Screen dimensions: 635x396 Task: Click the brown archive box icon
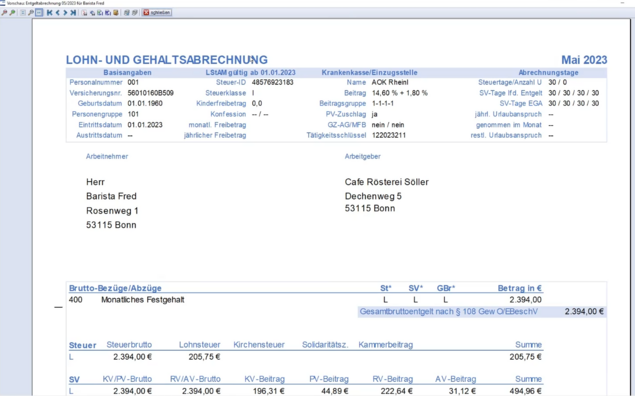coord(116,13)
